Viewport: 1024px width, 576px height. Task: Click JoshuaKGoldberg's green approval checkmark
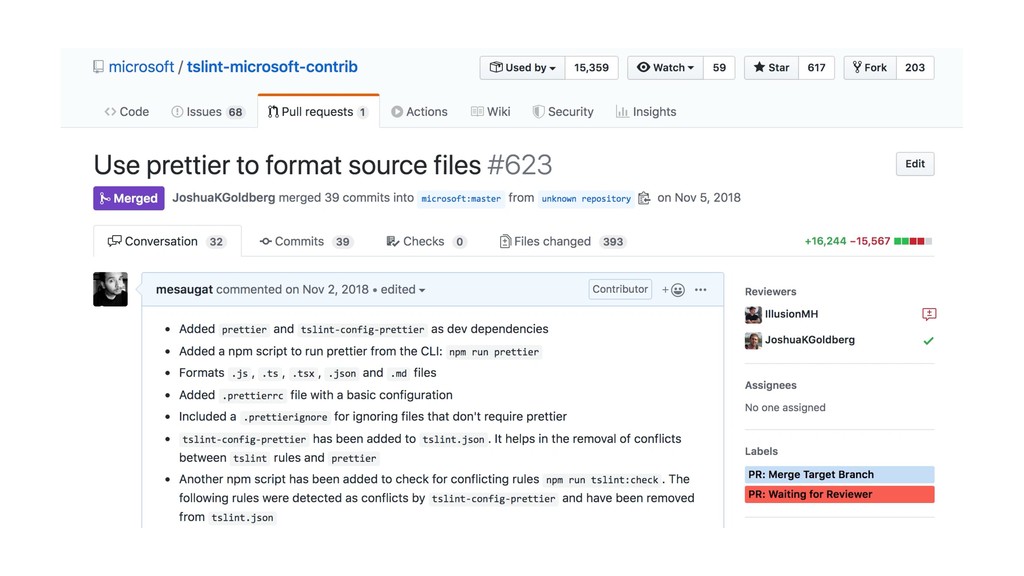click(x=929, y=340)
